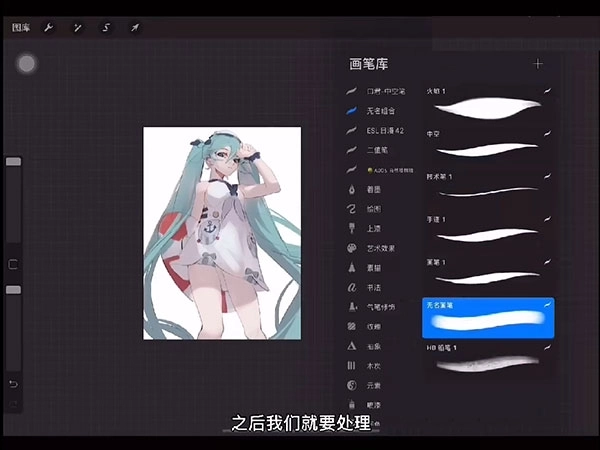Screen dimensions: 600x450
Task: Activate the Selection S tool
Action: (x=105, y=28)
